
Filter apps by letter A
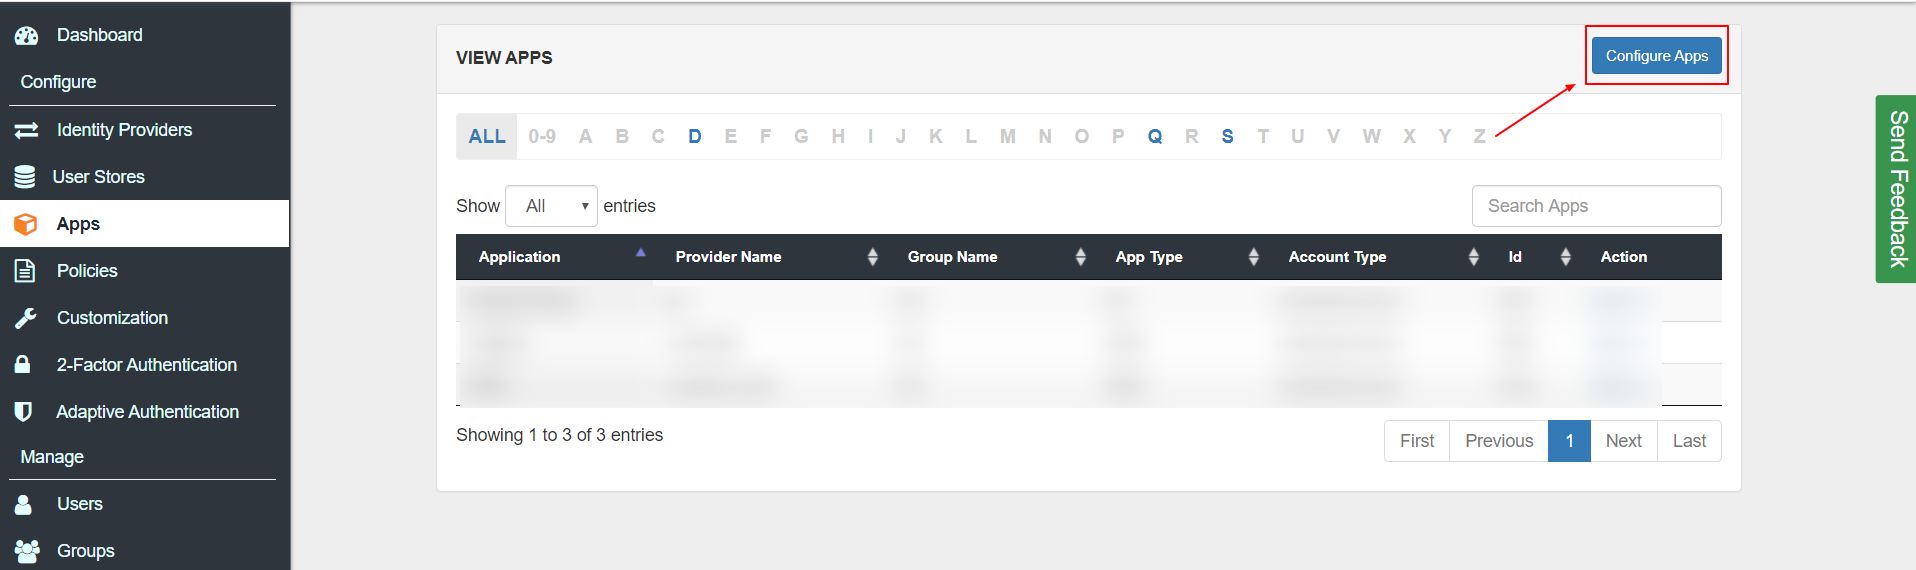pos(586,136)
